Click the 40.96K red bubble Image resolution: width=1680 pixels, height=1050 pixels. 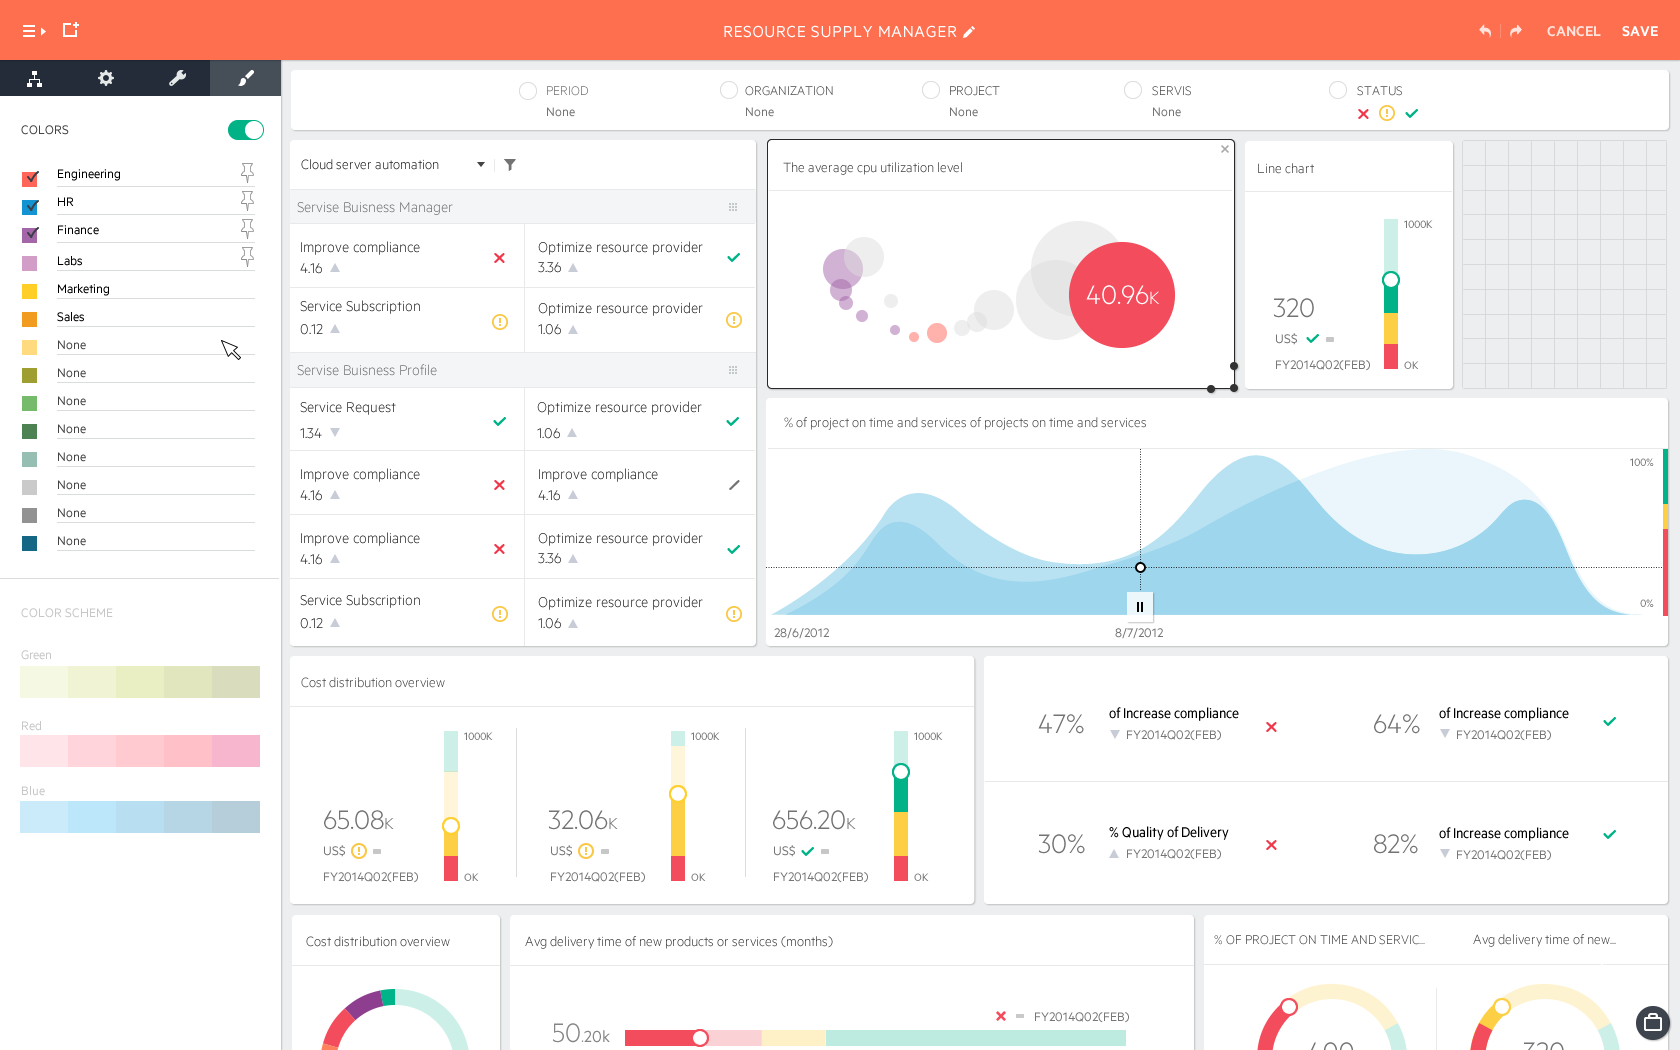(x=1122, y=295)
